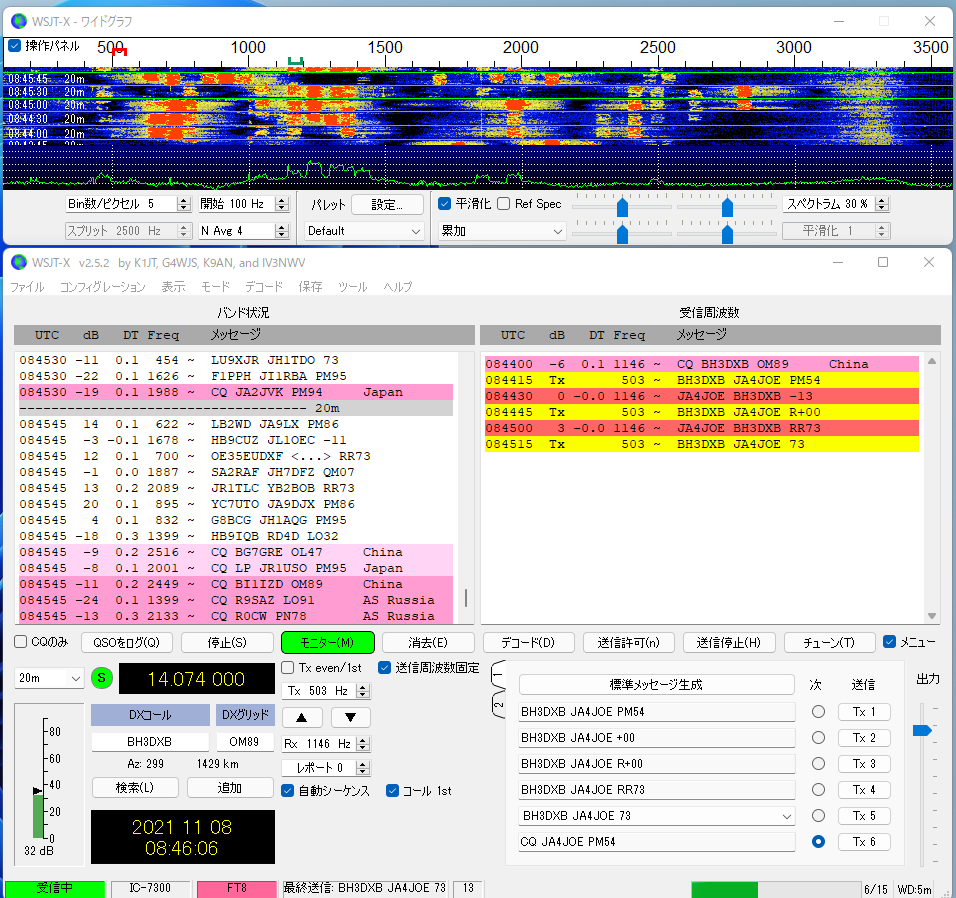Click the Wide Graph window globe icon
Image resolution: width=956 pixels, height=898 pixels.
[x=19, y=21]
